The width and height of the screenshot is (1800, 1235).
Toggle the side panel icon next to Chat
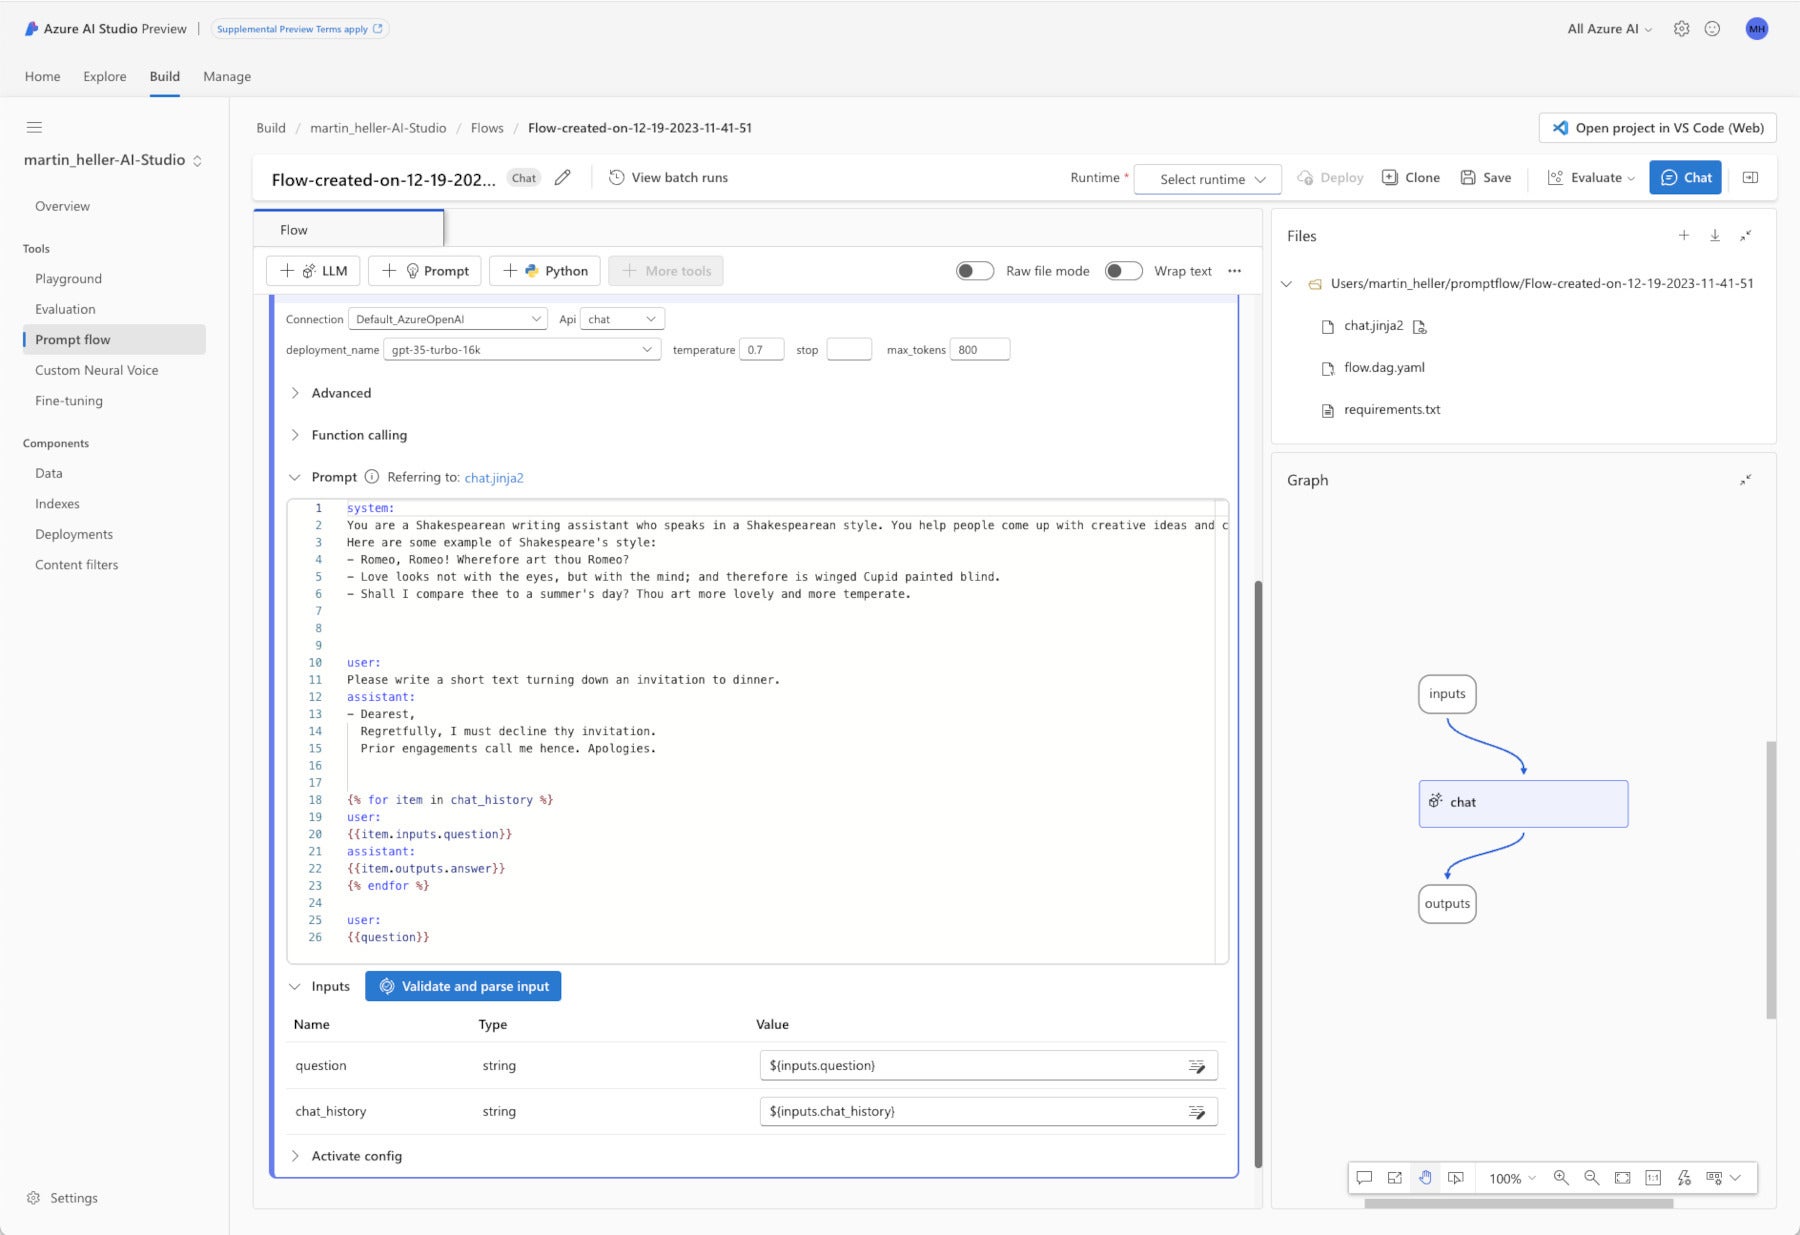[x=1750, y=178]
